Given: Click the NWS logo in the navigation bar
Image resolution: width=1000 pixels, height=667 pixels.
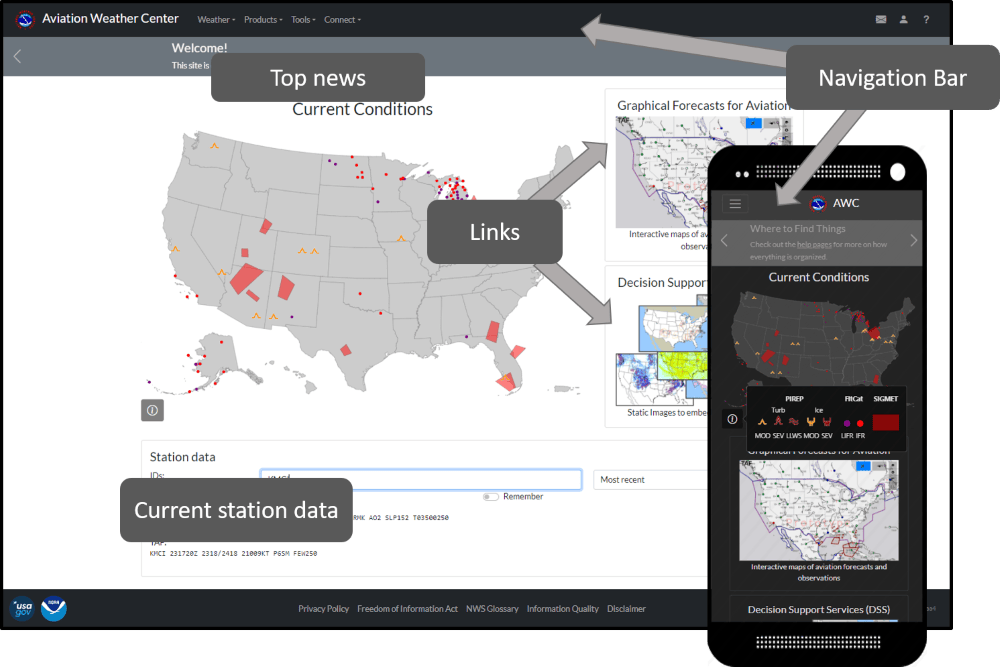Looking at the screenshot, I should pos(26,19).
